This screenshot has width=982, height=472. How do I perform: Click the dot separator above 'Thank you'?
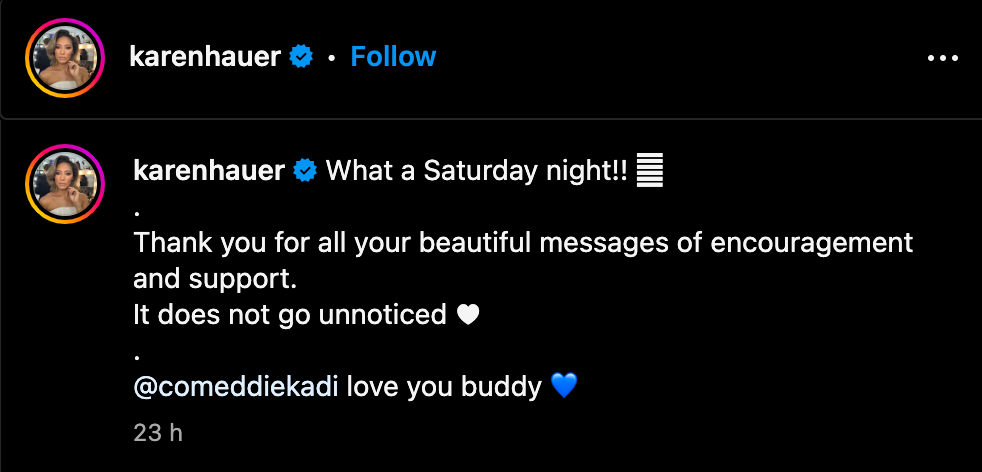(x=137, y=211)
